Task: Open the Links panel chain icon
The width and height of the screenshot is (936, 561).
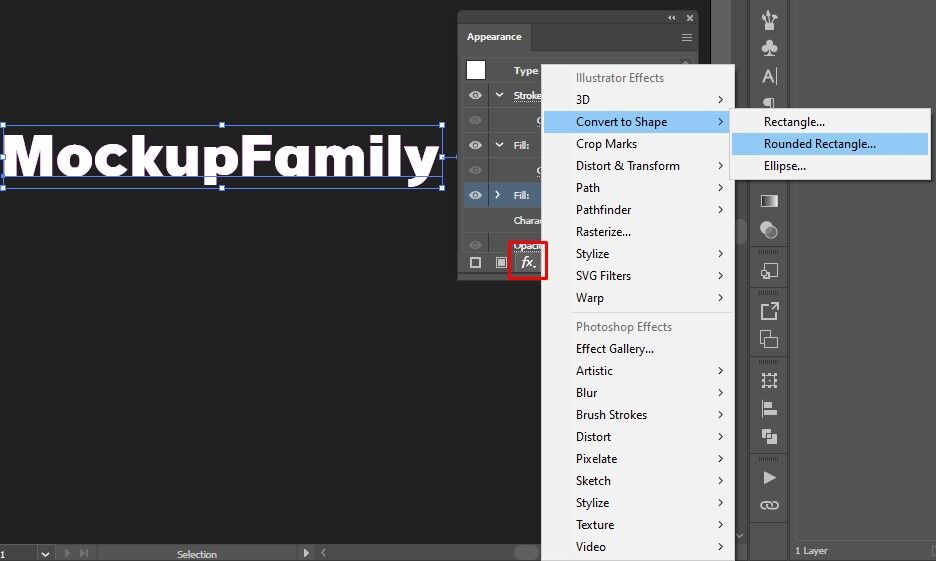Action: pos(769,505)
